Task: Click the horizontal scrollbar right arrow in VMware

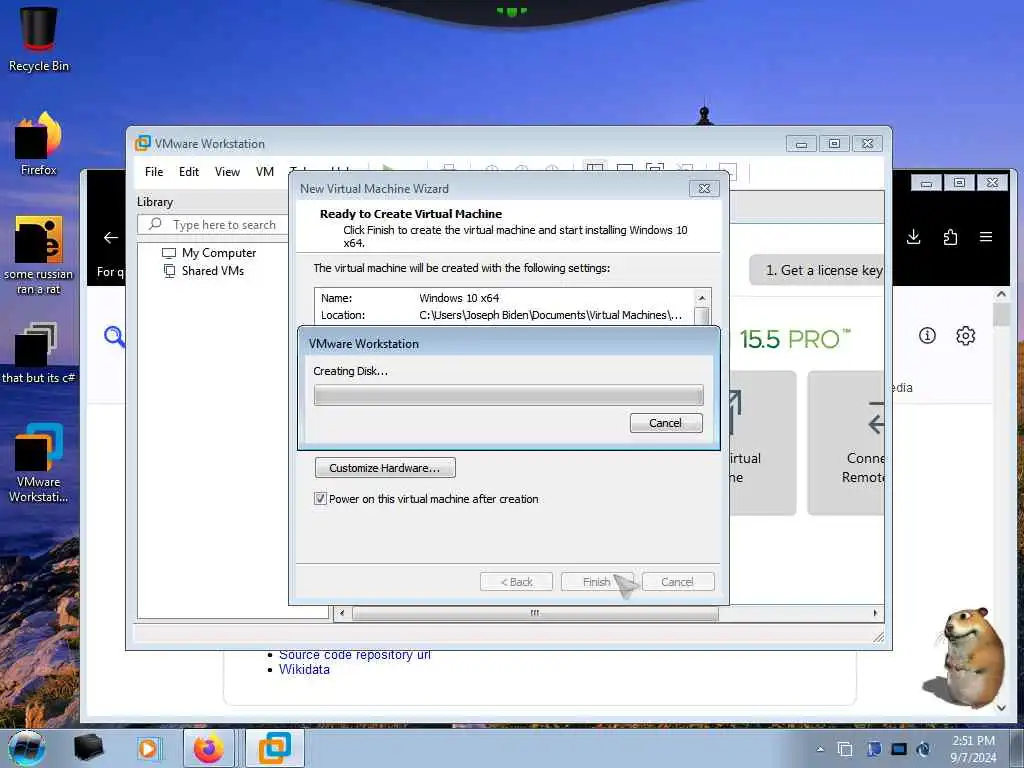Action: point(875,613)
